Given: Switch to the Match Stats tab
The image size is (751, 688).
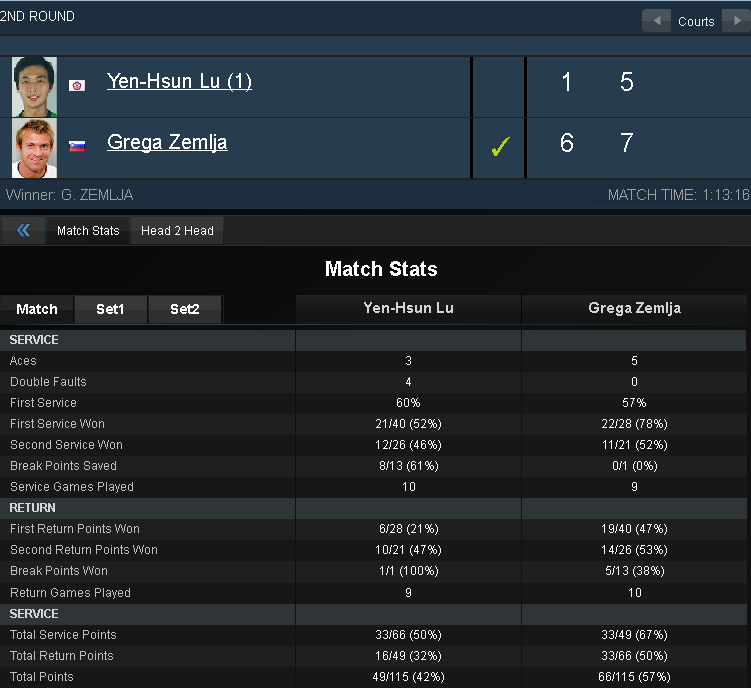Looking at the screenshot, I should click(88, 231).
